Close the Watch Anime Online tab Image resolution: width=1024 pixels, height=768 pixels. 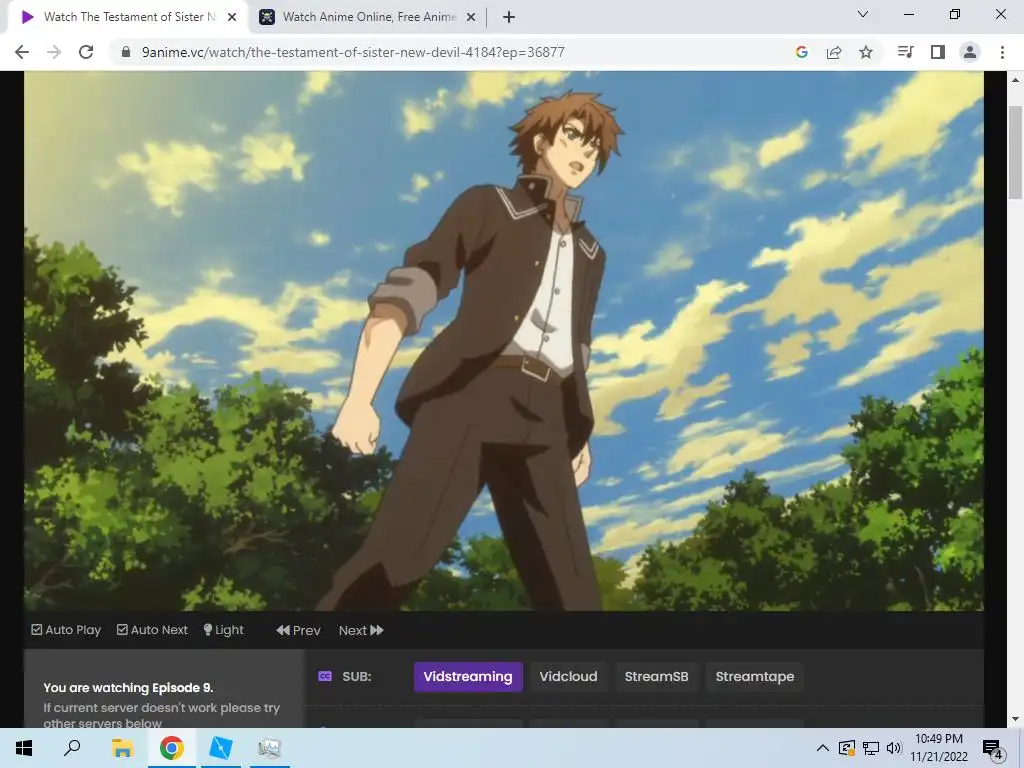[471, 17]
